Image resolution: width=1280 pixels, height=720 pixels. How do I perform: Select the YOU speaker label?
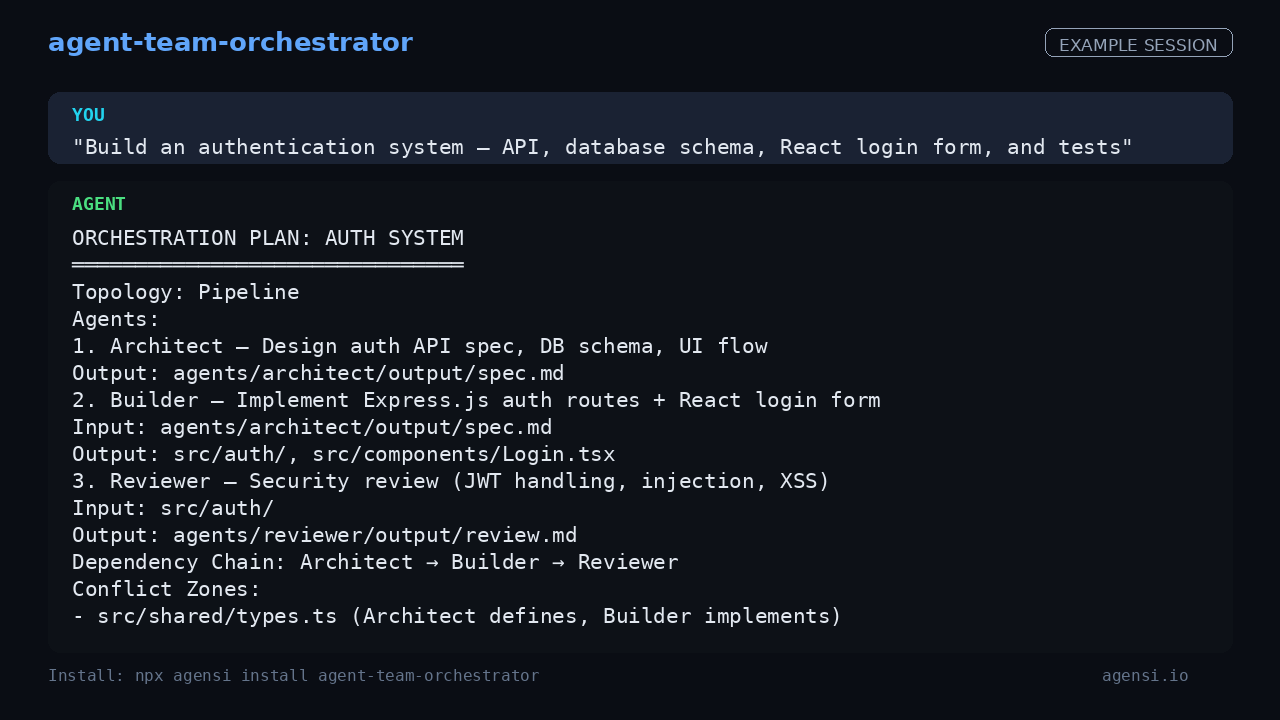tap(88, 115)
